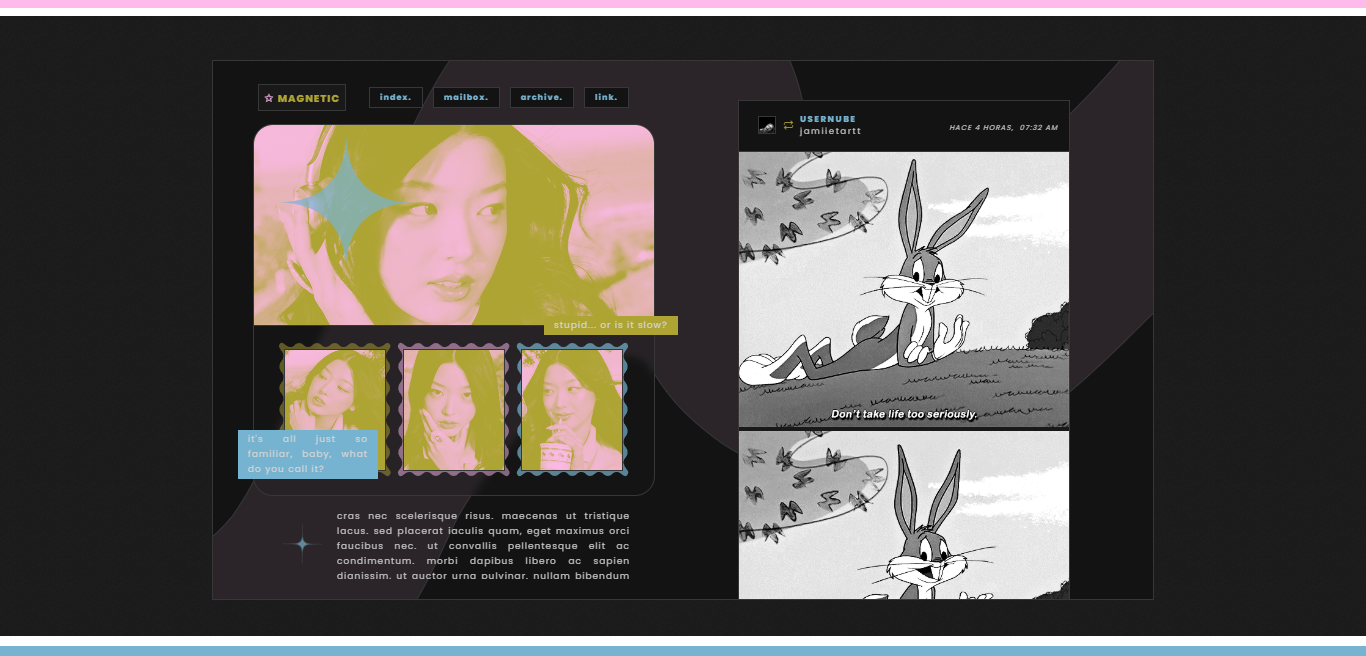
Task: Click the 'cras nec scelerisque risus' description paragraph
Action: (x=483, y=546)
